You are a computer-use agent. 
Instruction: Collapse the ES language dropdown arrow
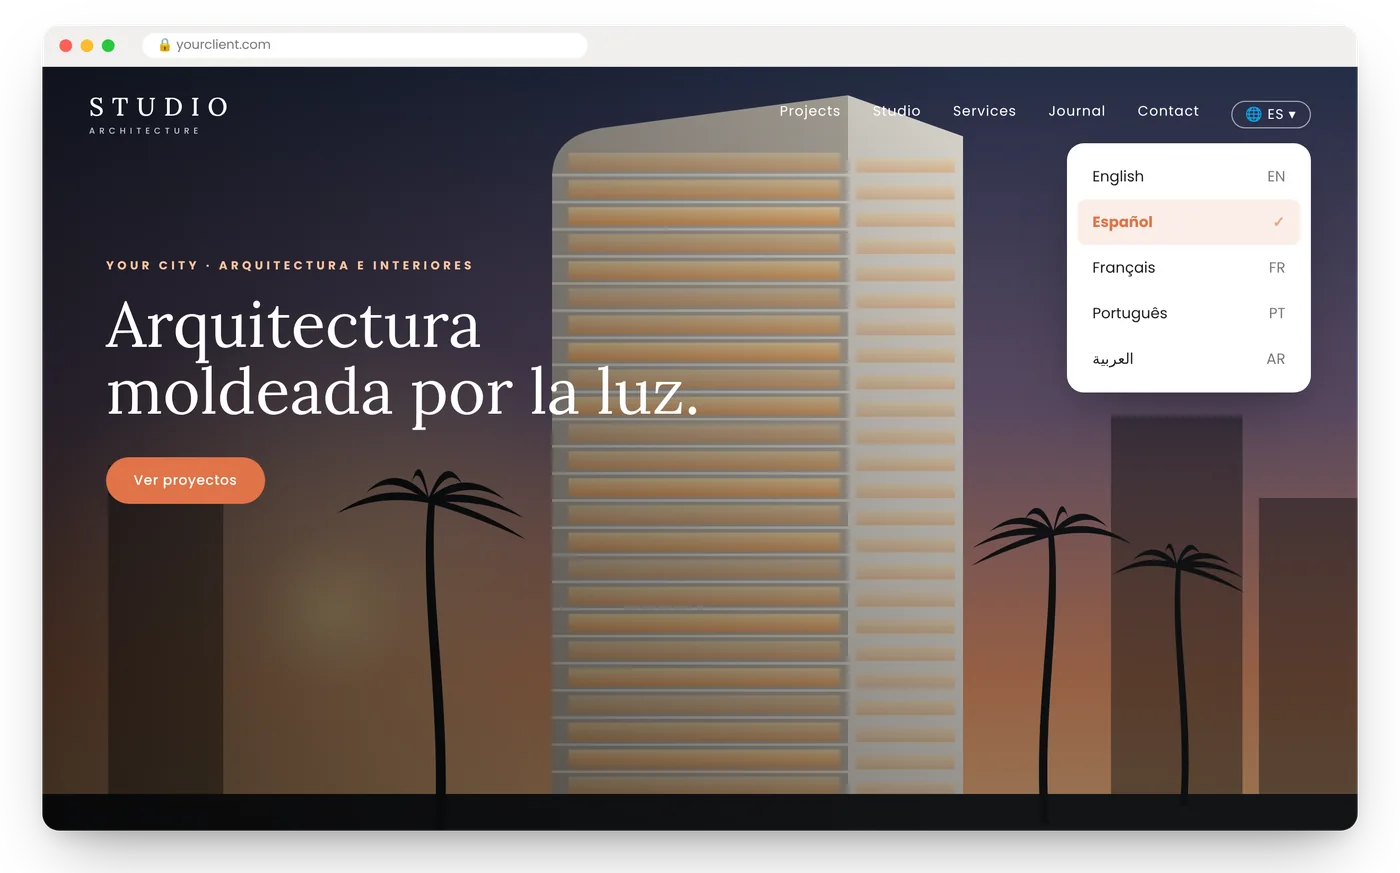click(1292, 115)
